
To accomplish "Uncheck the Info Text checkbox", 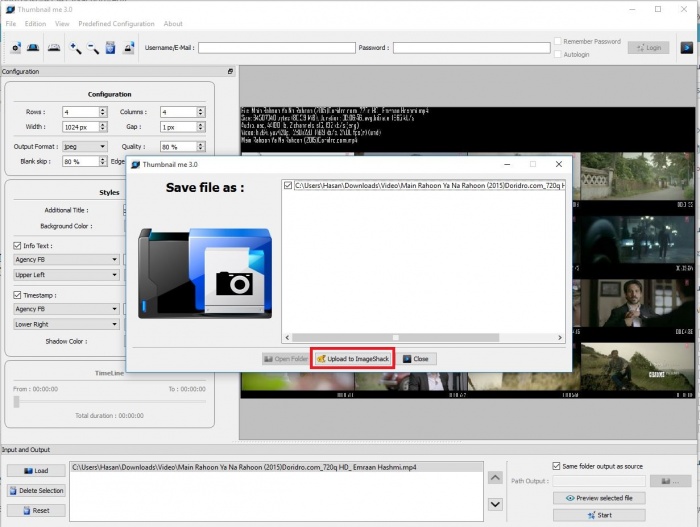I will click(x=17, y=245).
